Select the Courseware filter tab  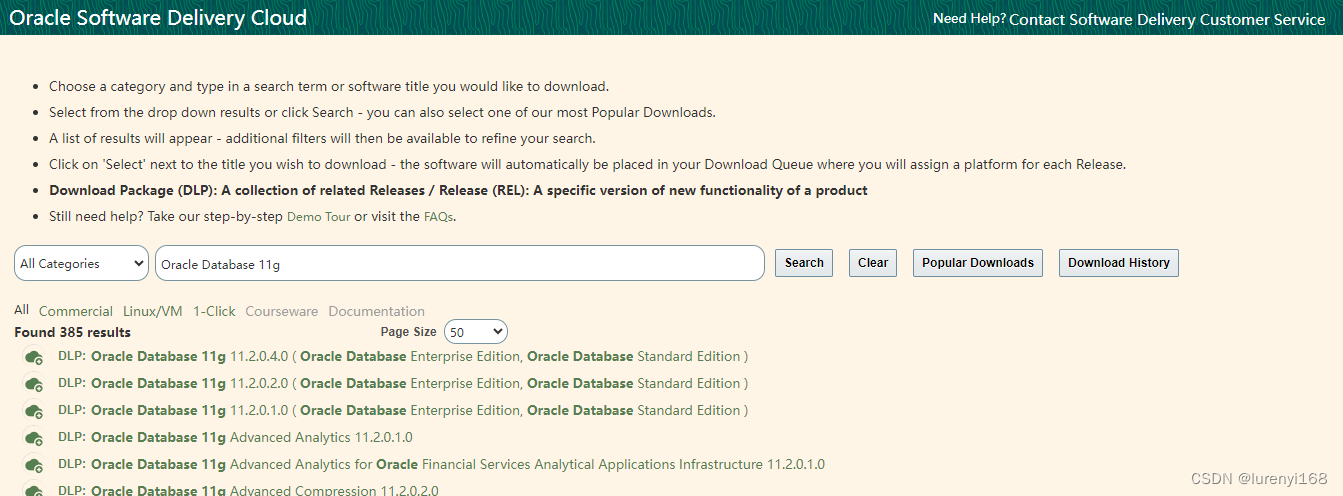click(282, 311)
